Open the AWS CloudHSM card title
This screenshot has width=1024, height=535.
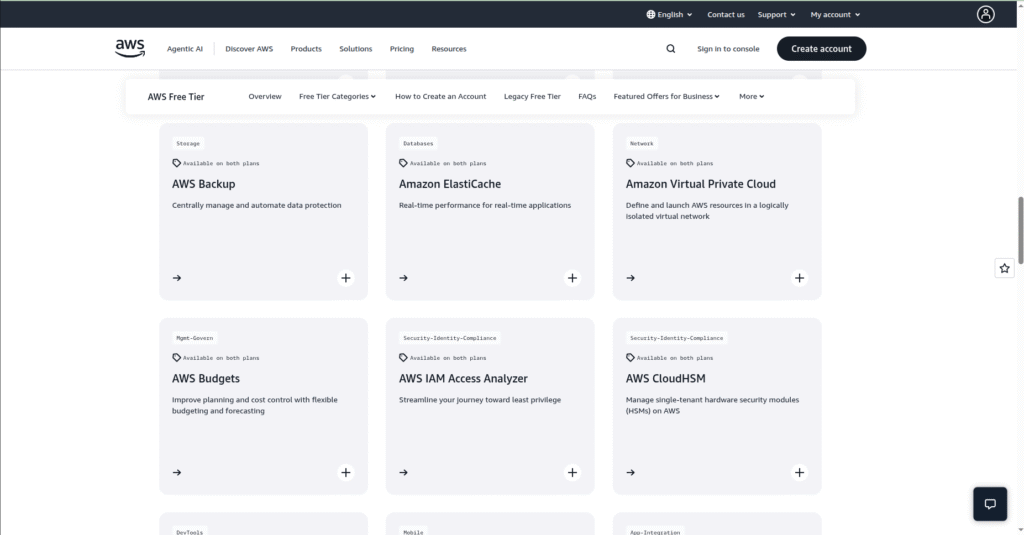click(665, 378)
